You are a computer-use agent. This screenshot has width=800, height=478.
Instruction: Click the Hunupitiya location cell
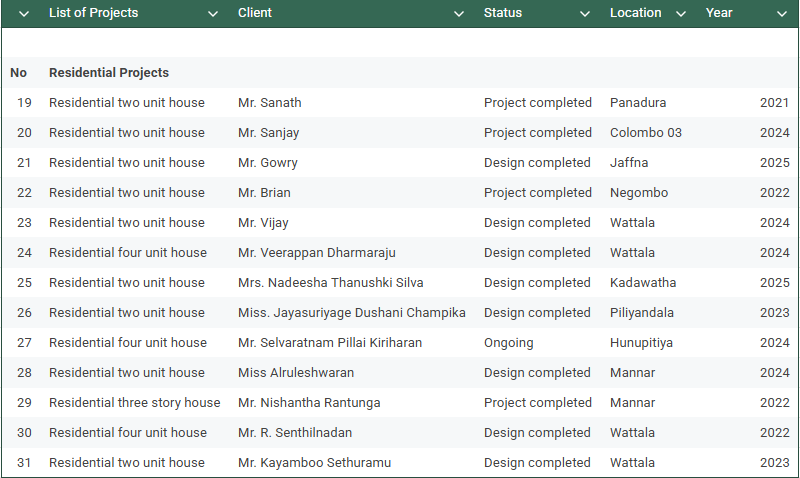(x=641, y=343)
